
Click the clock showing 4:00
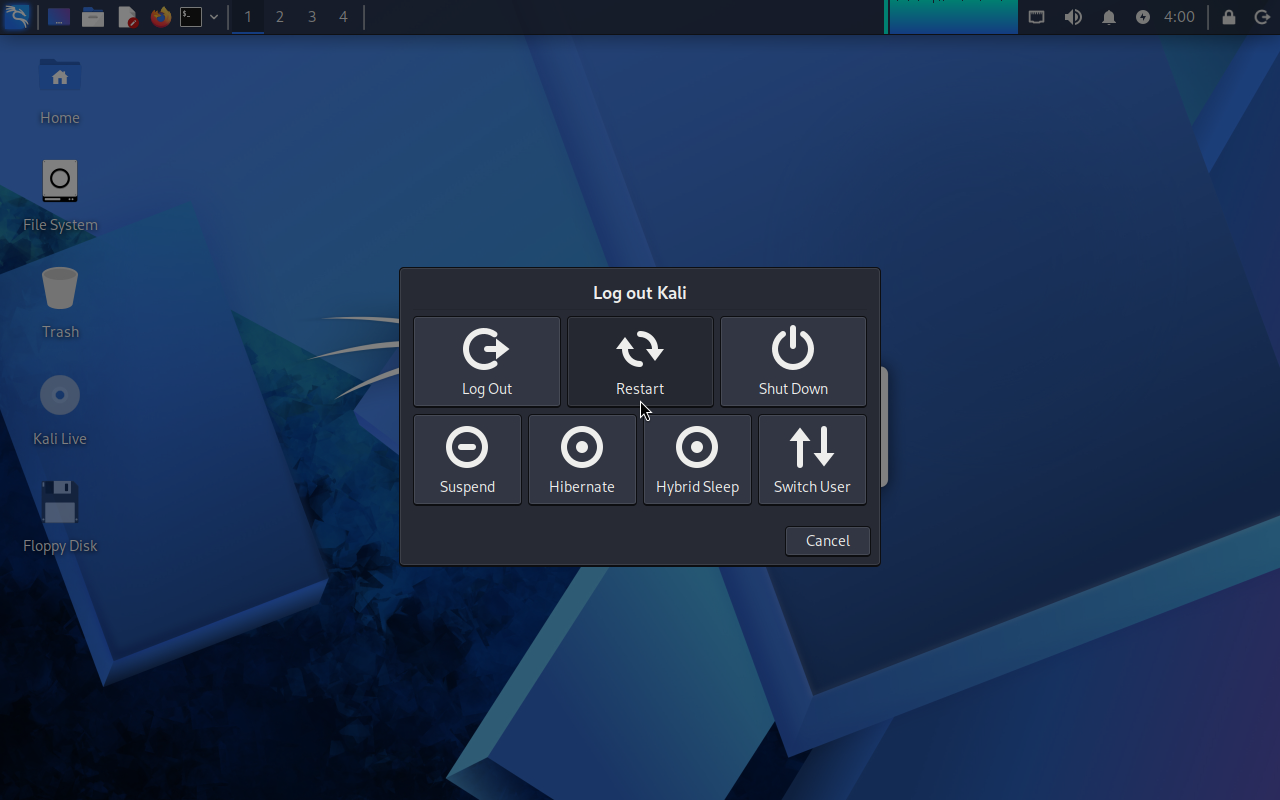1180,17
